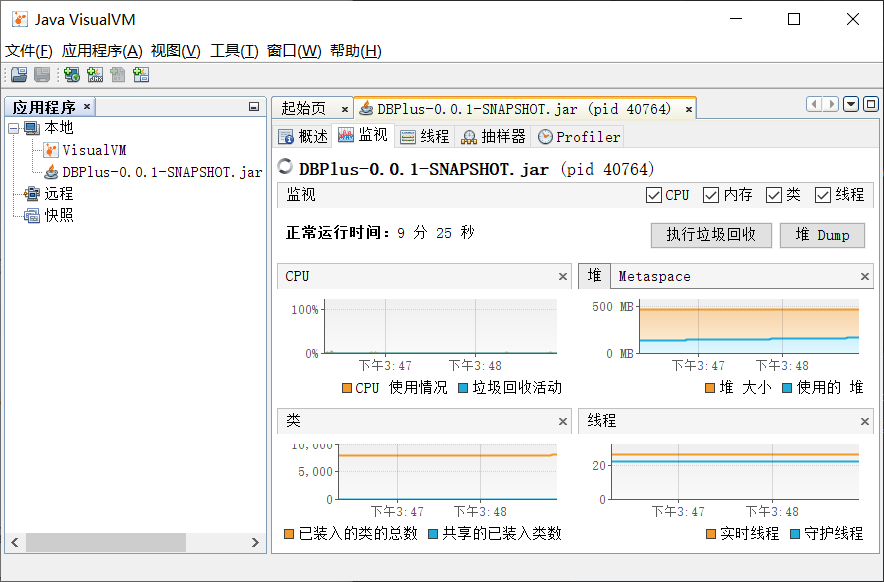Close the 应用程序 panel tab
884x582 pixels.
pyautogui.click(x=87, y=106)
